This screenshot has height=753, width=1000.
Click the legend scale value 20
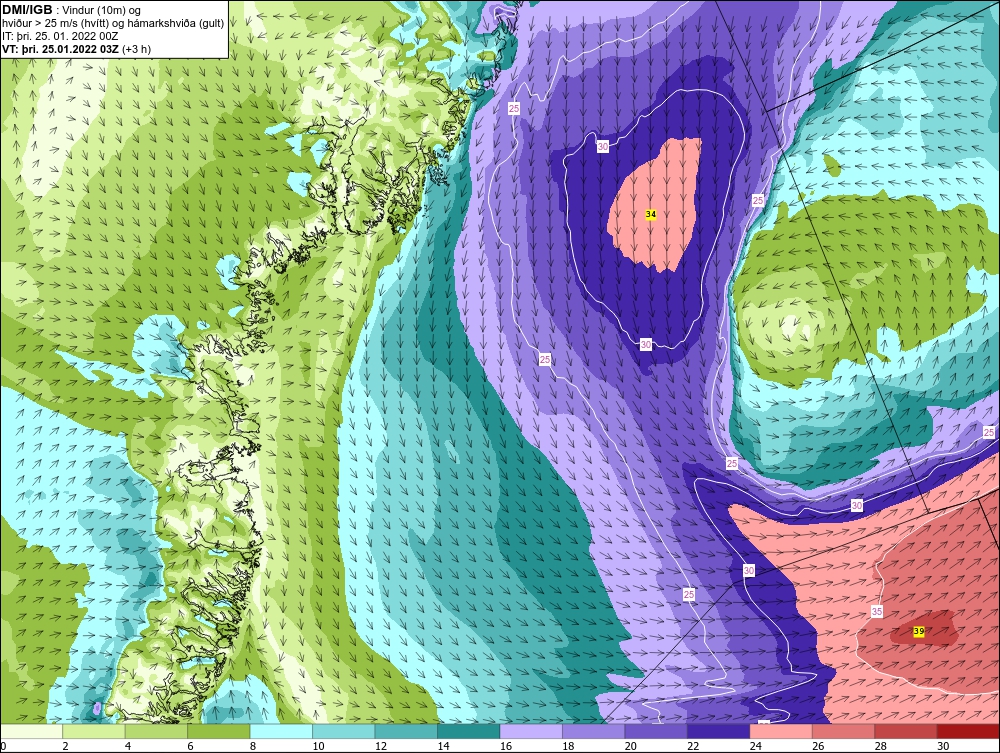tap(630, 746)
